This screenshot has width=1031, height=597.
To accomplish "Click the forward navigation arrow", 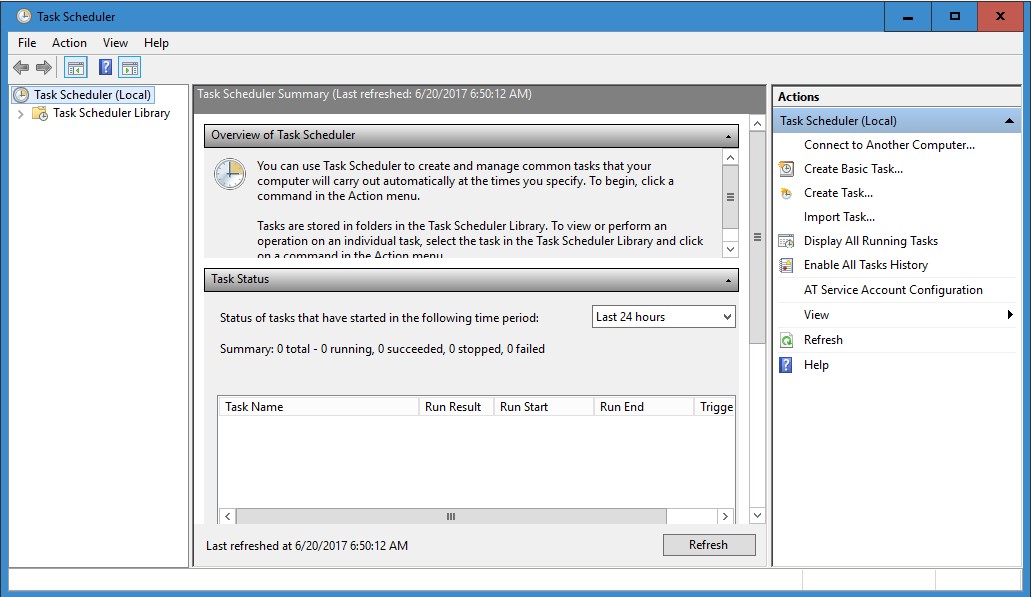I will [x=42, y=67].
